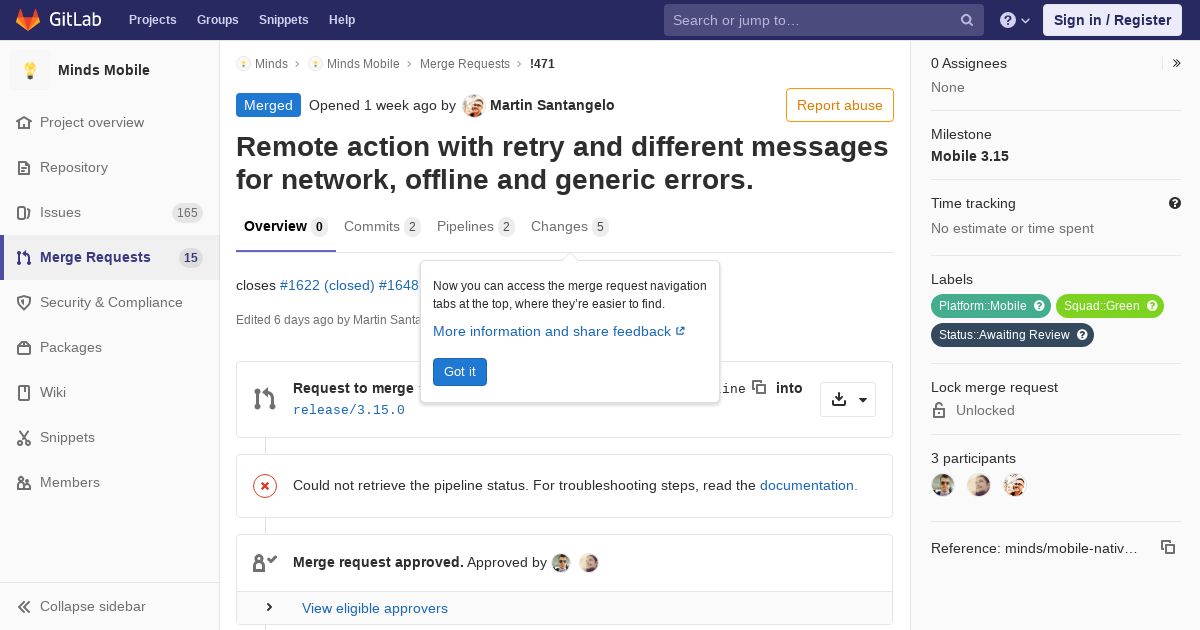Click the second participant avatar

pos(979,485)
